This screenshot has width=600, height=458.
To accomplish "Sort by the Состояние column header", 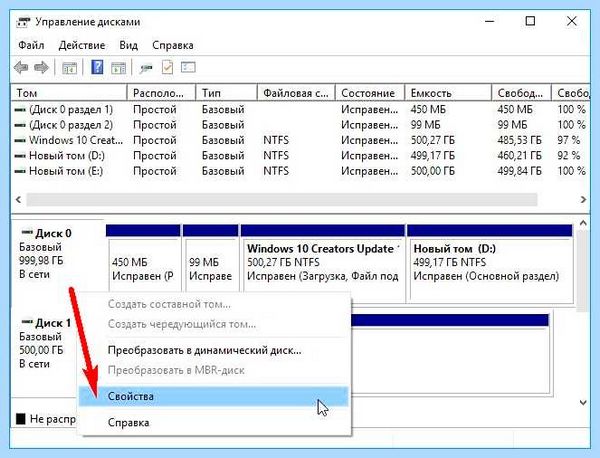I will tap(370, 93).
